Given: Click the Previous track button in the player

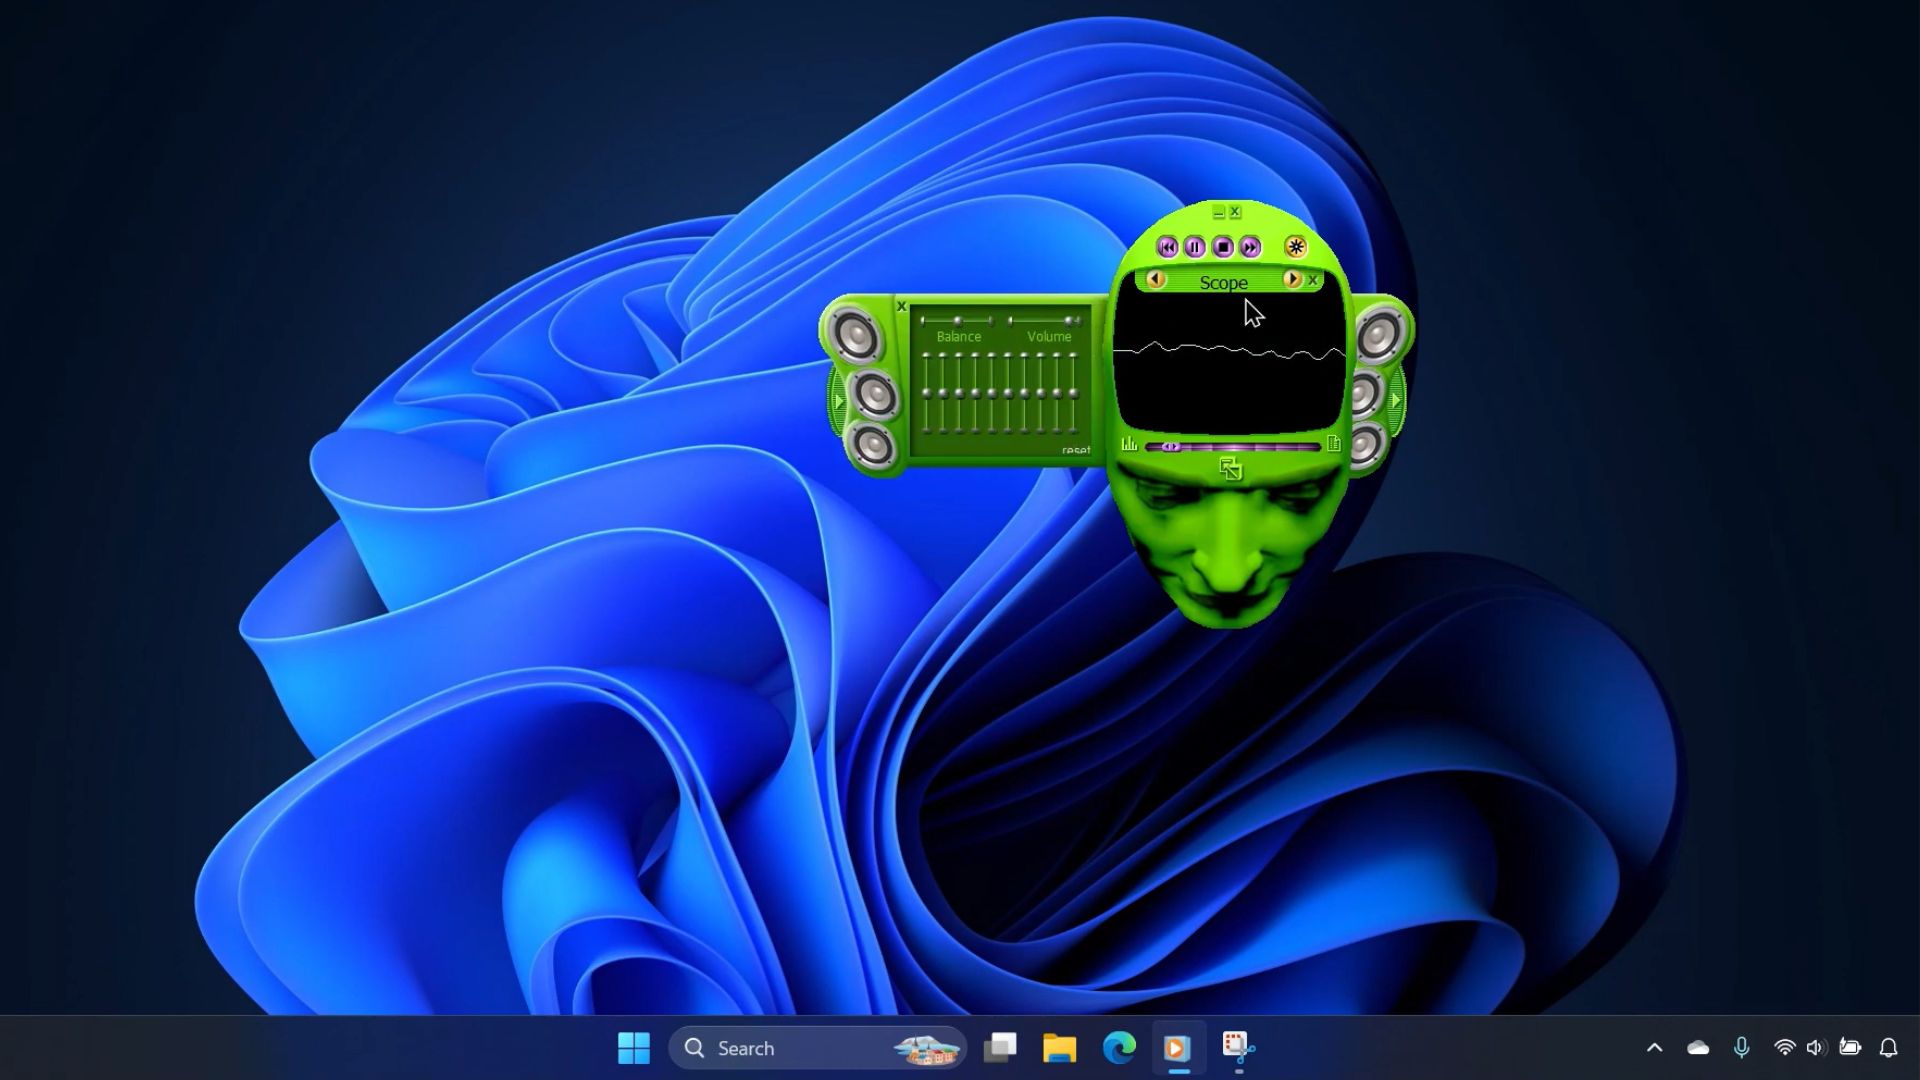Looking at the screenshot, I should click(1167, 247).
